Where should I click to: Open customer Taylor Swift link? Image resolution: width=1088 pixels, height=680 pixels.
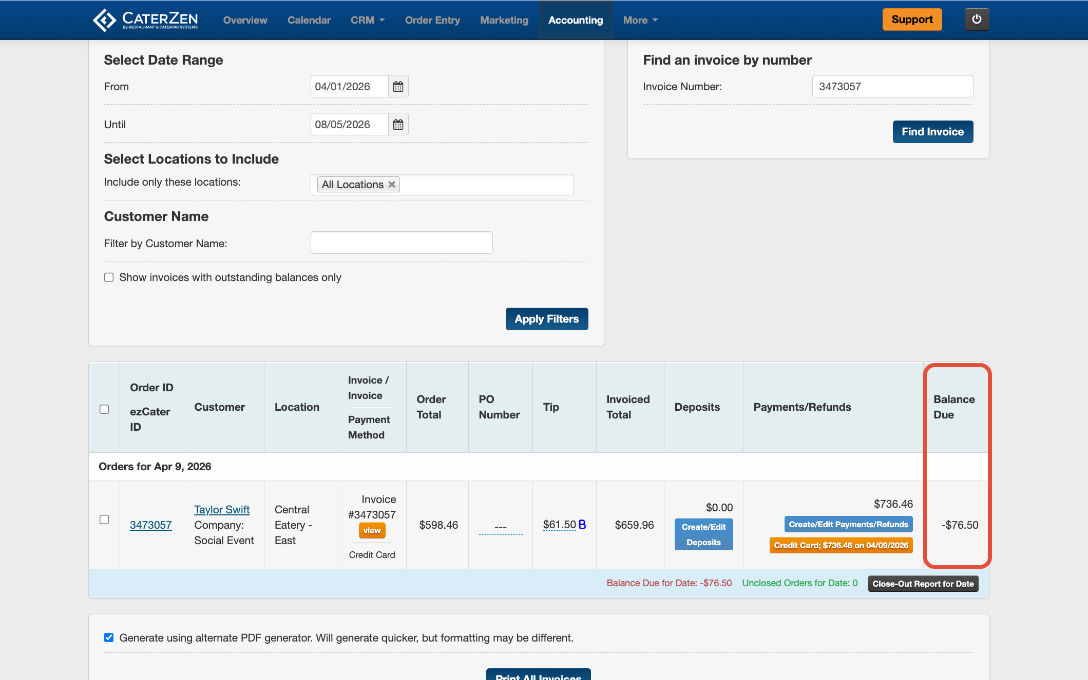coord(222,509)
